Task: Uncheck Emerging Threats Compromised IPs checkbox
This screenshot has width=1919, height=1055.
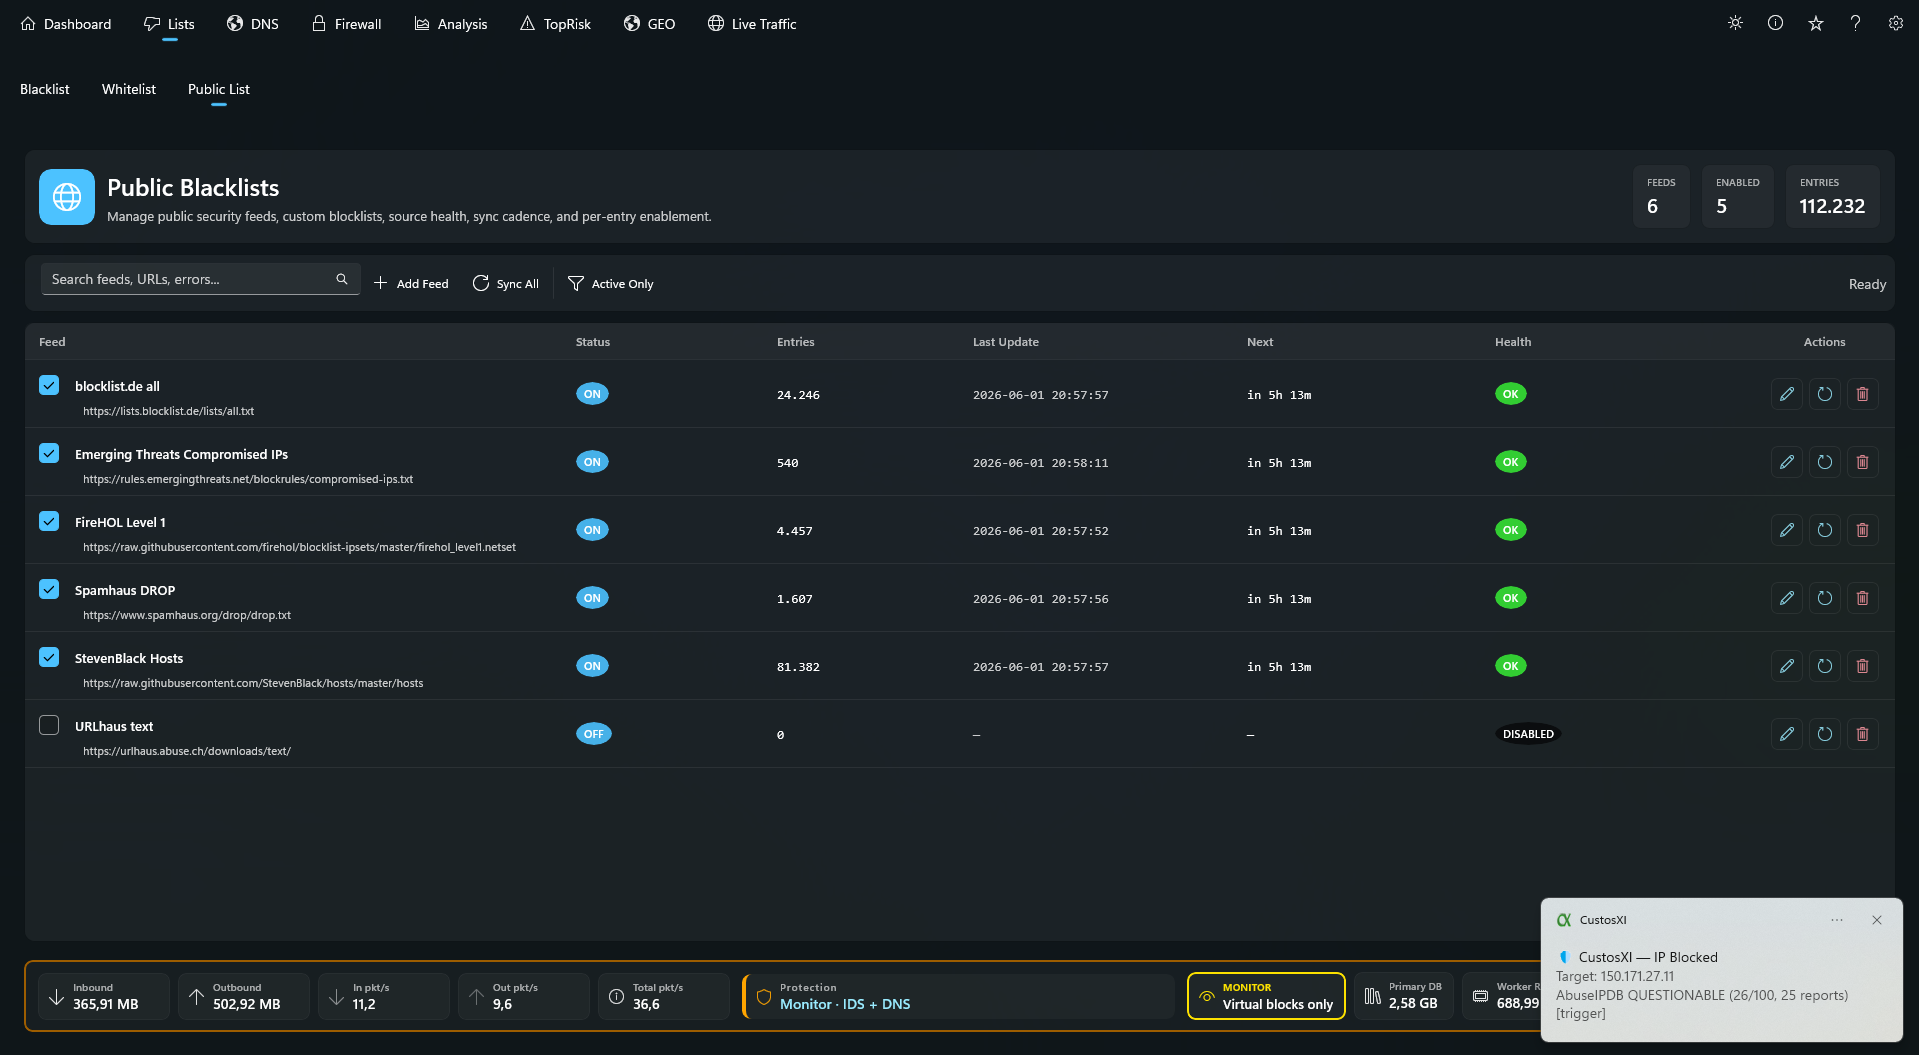Action: [49, 453]
